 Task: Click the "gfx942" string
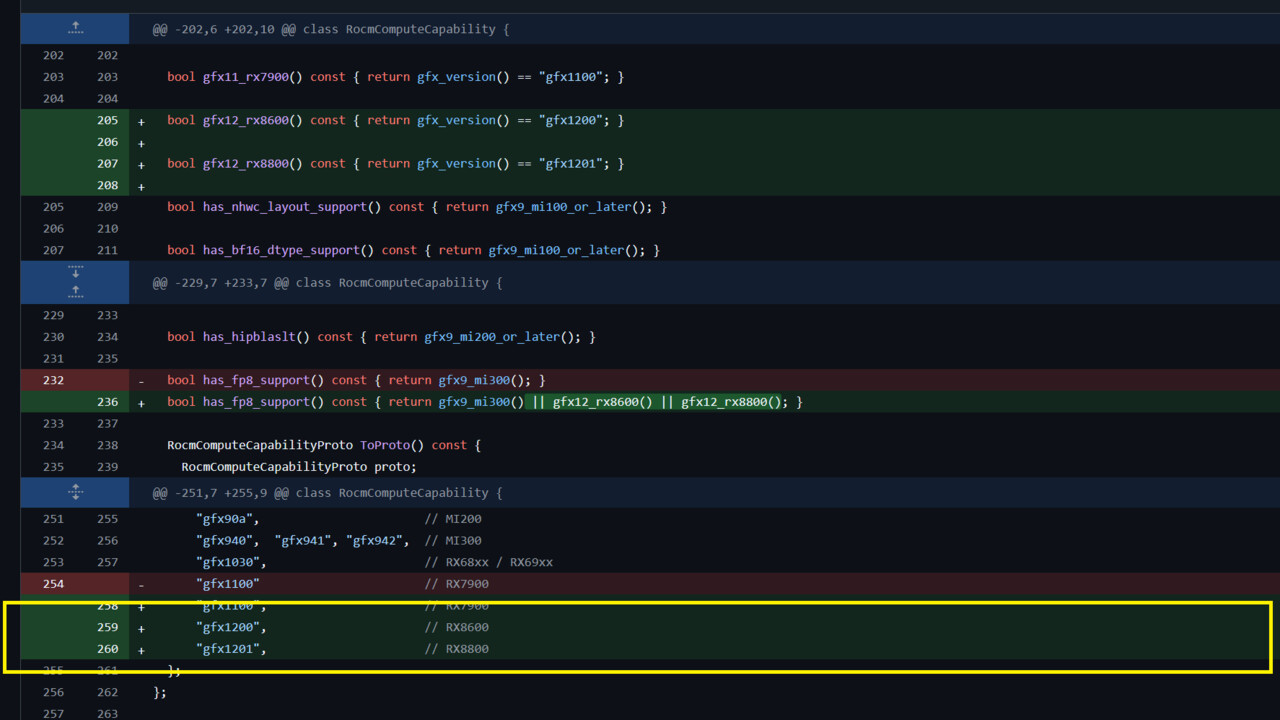click(377, 541)
